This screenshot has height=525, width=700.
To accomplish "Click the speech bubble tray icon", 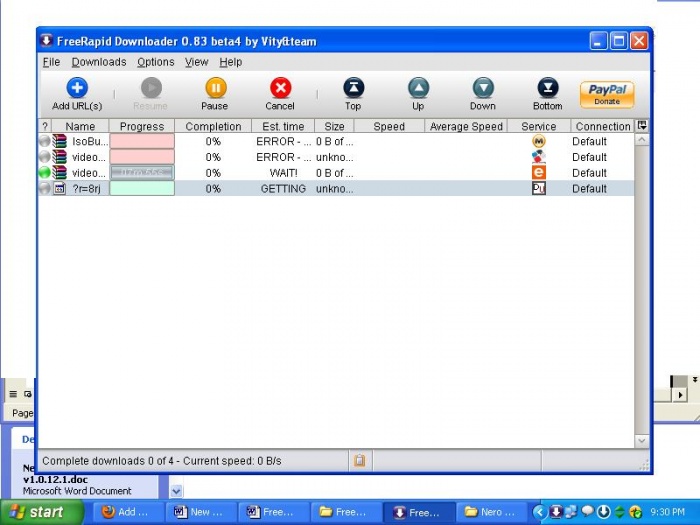I will pos(588,511).
